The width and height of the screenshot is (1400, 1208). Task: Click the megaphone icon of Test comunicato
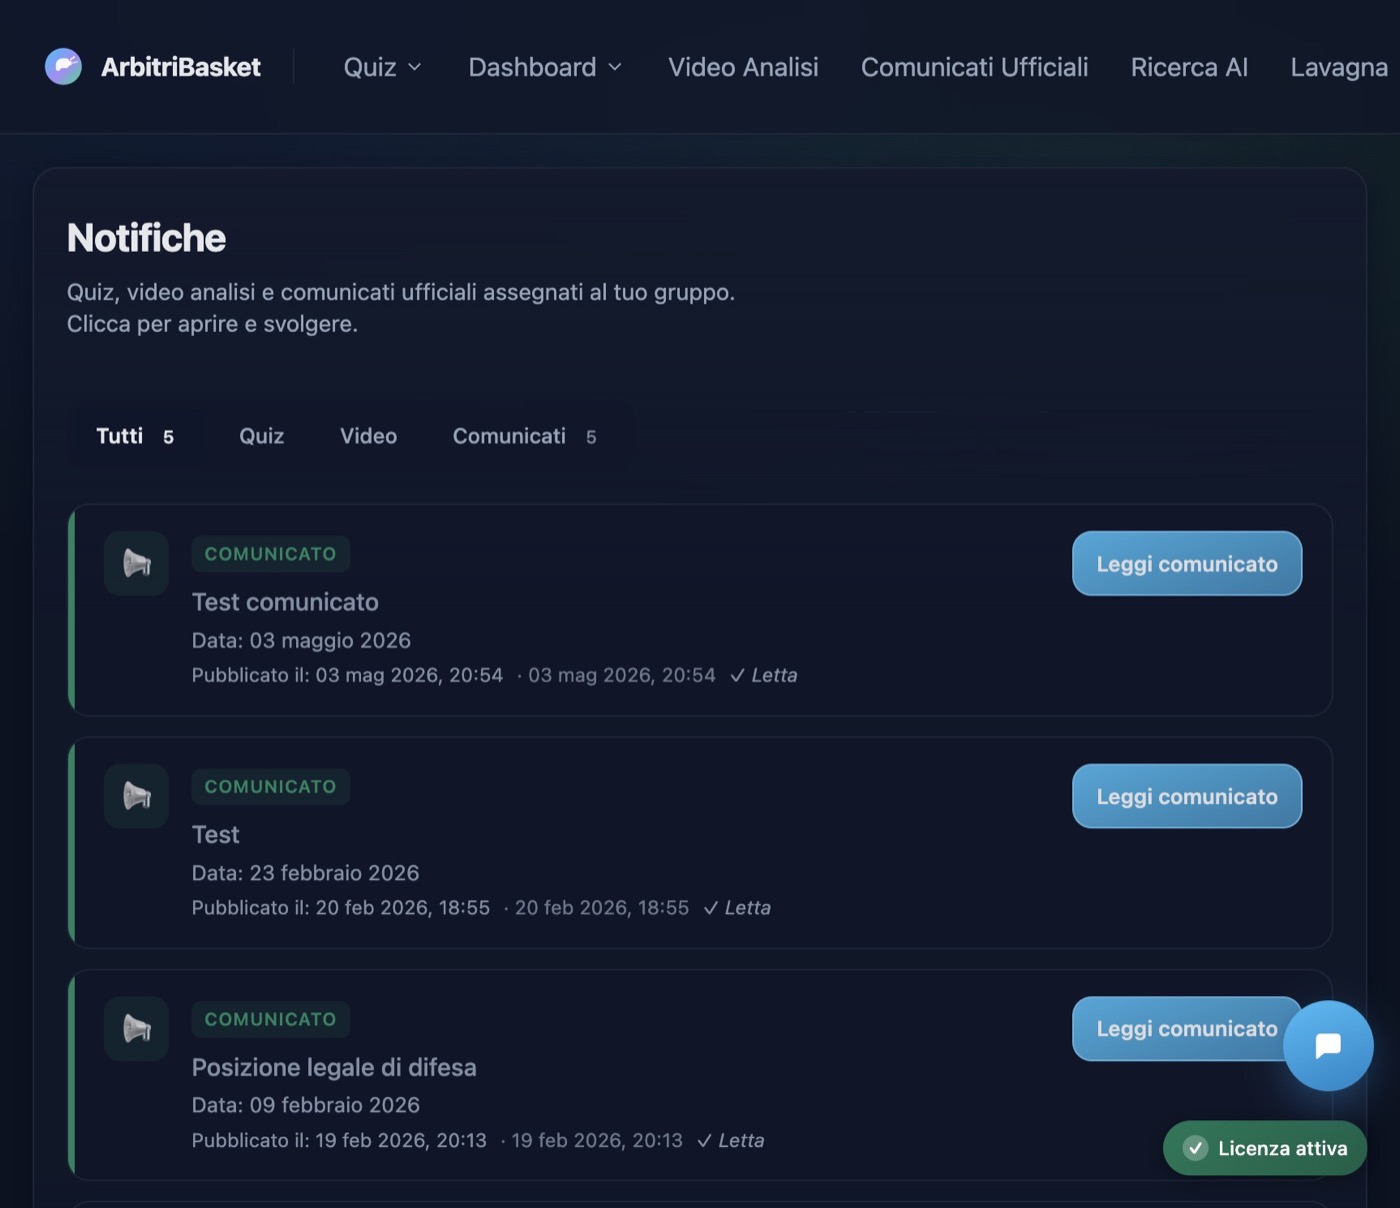[137, 564]
